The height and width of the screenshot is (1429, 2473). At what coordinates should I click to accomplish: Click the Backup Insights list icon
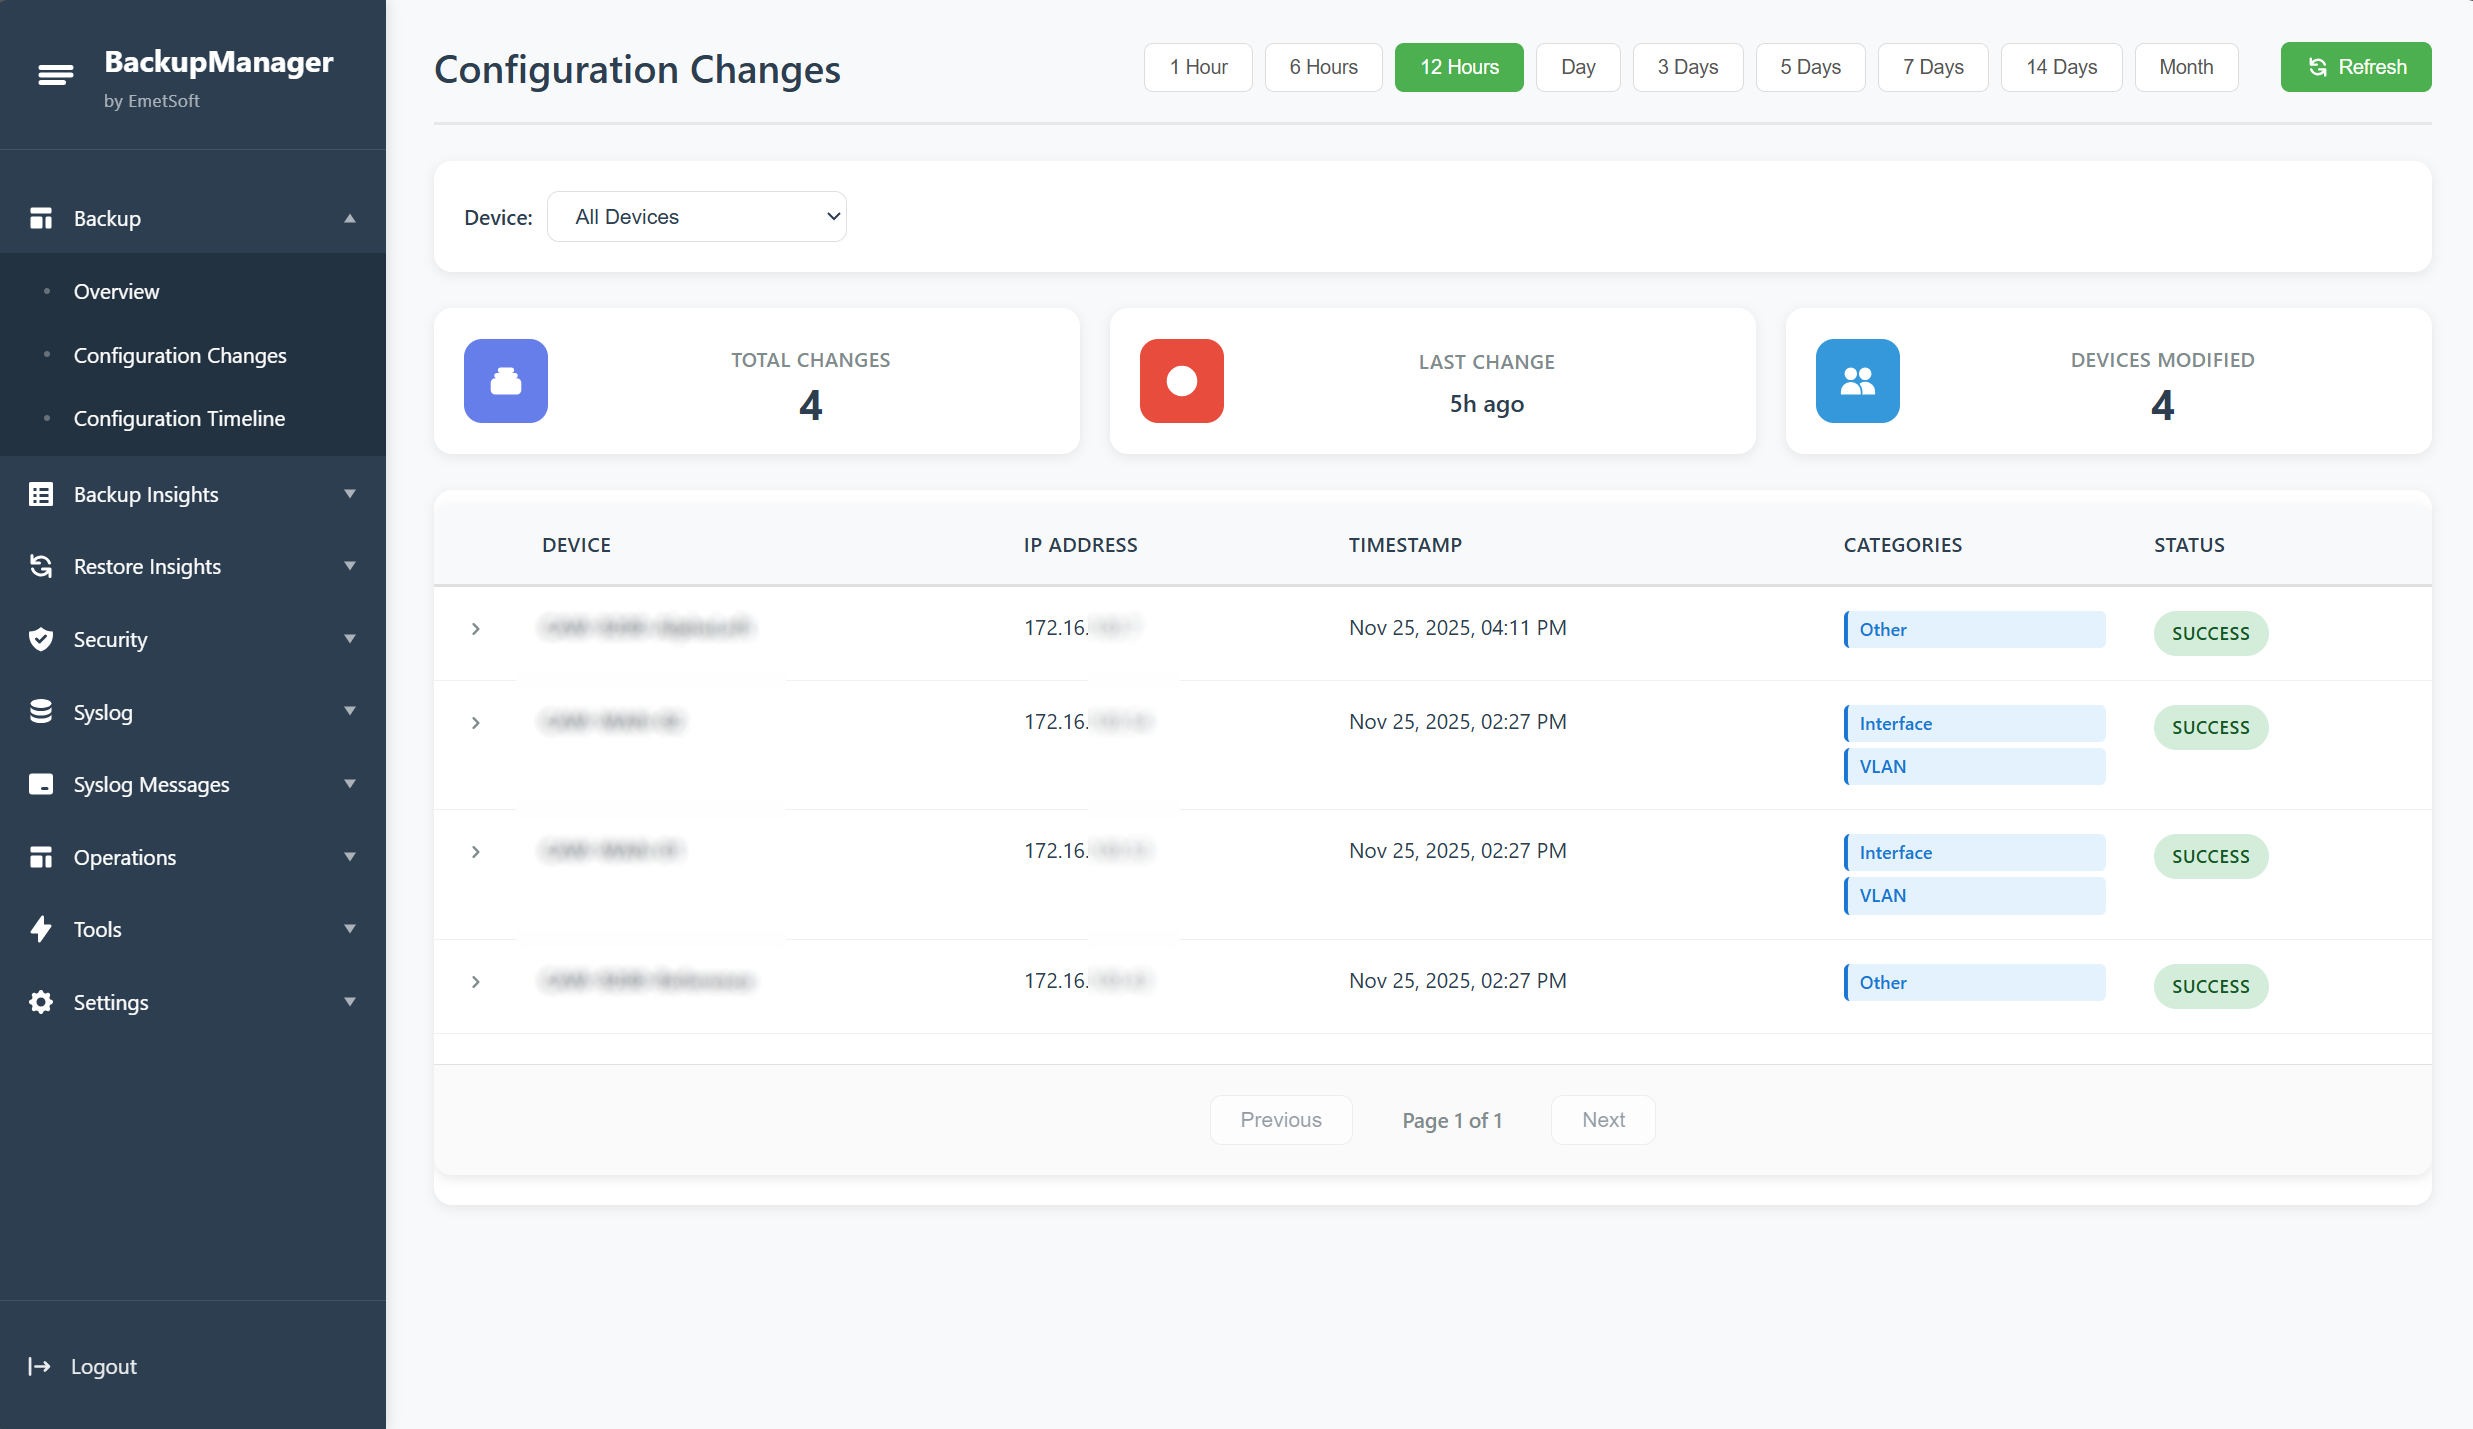[x=41, y=494]
